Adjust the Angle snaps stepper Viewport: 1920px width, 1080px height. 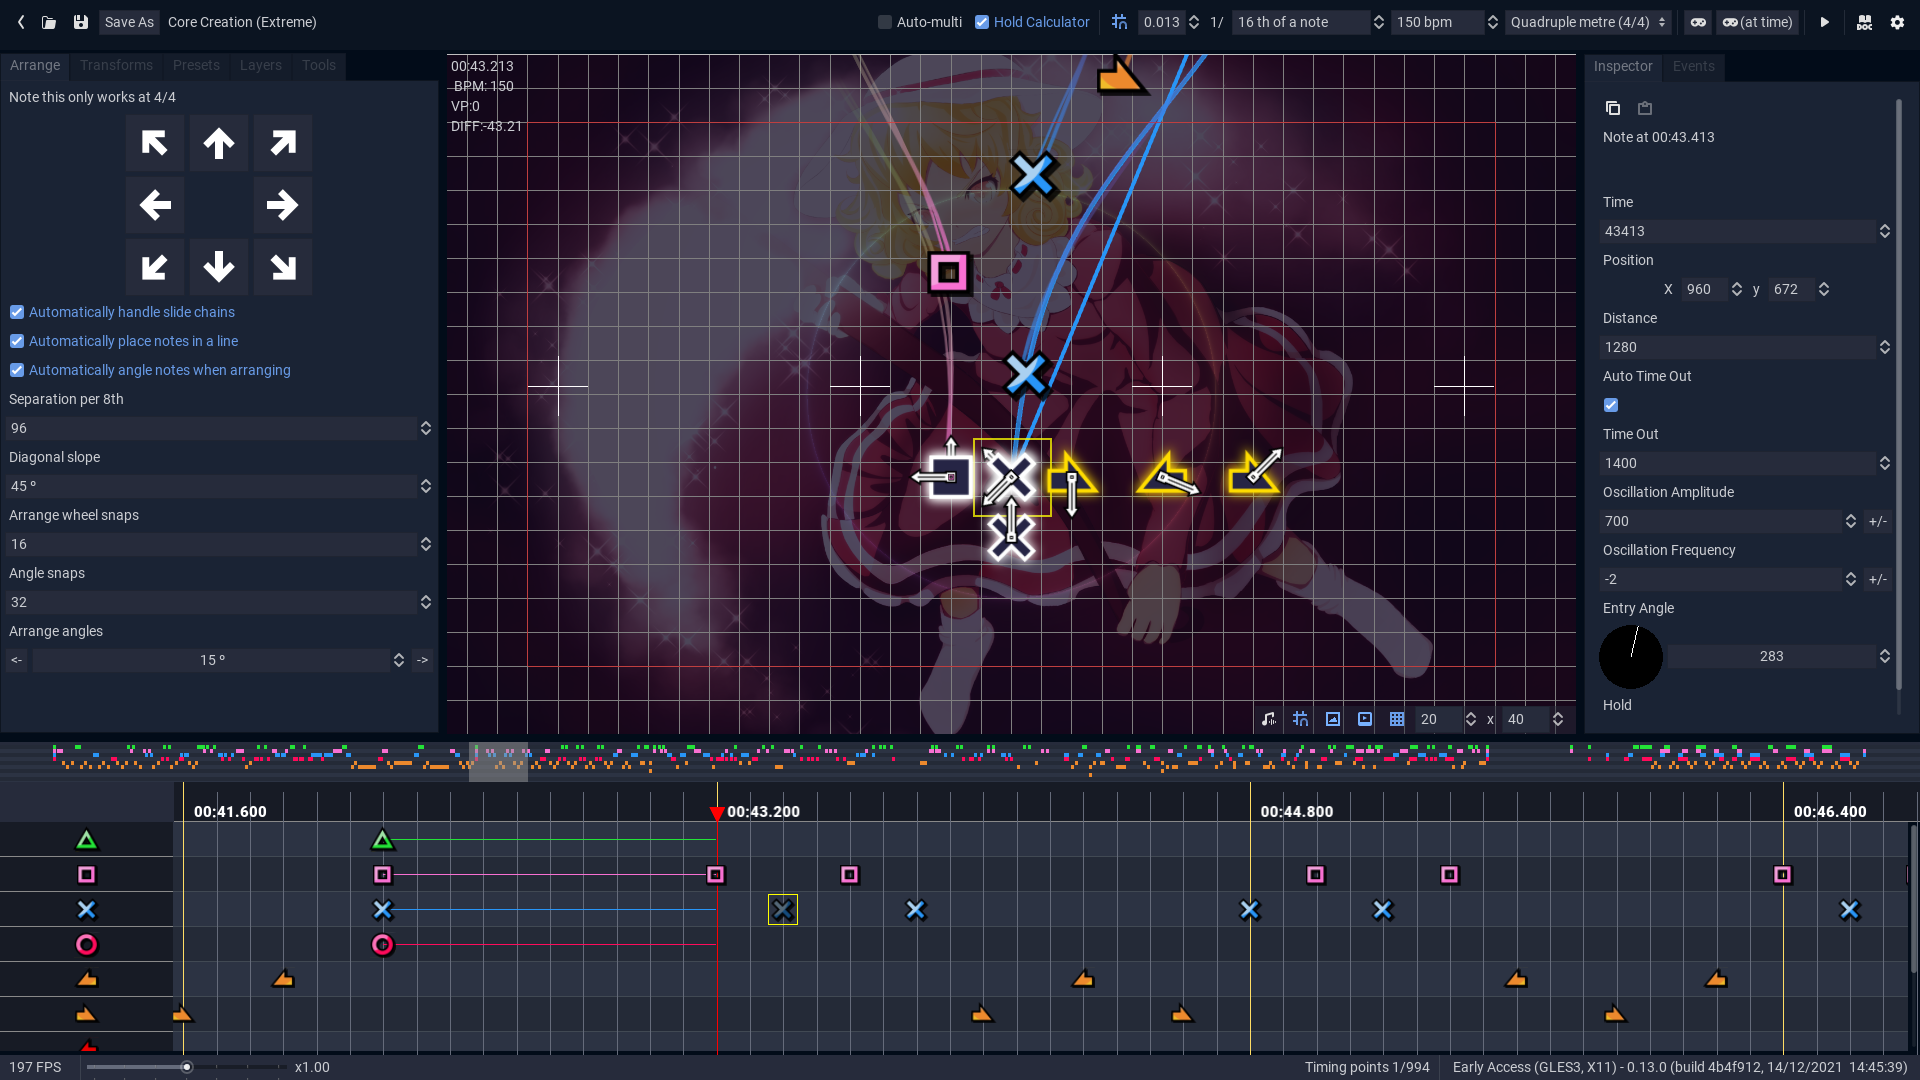(x=426, y=602)
